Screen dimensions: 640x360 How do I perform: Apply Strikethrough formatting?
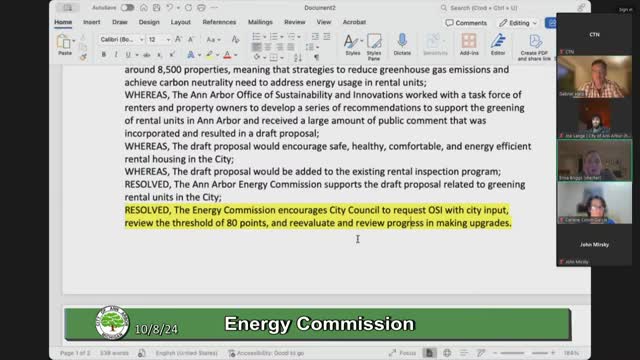(x=147, y=55)
